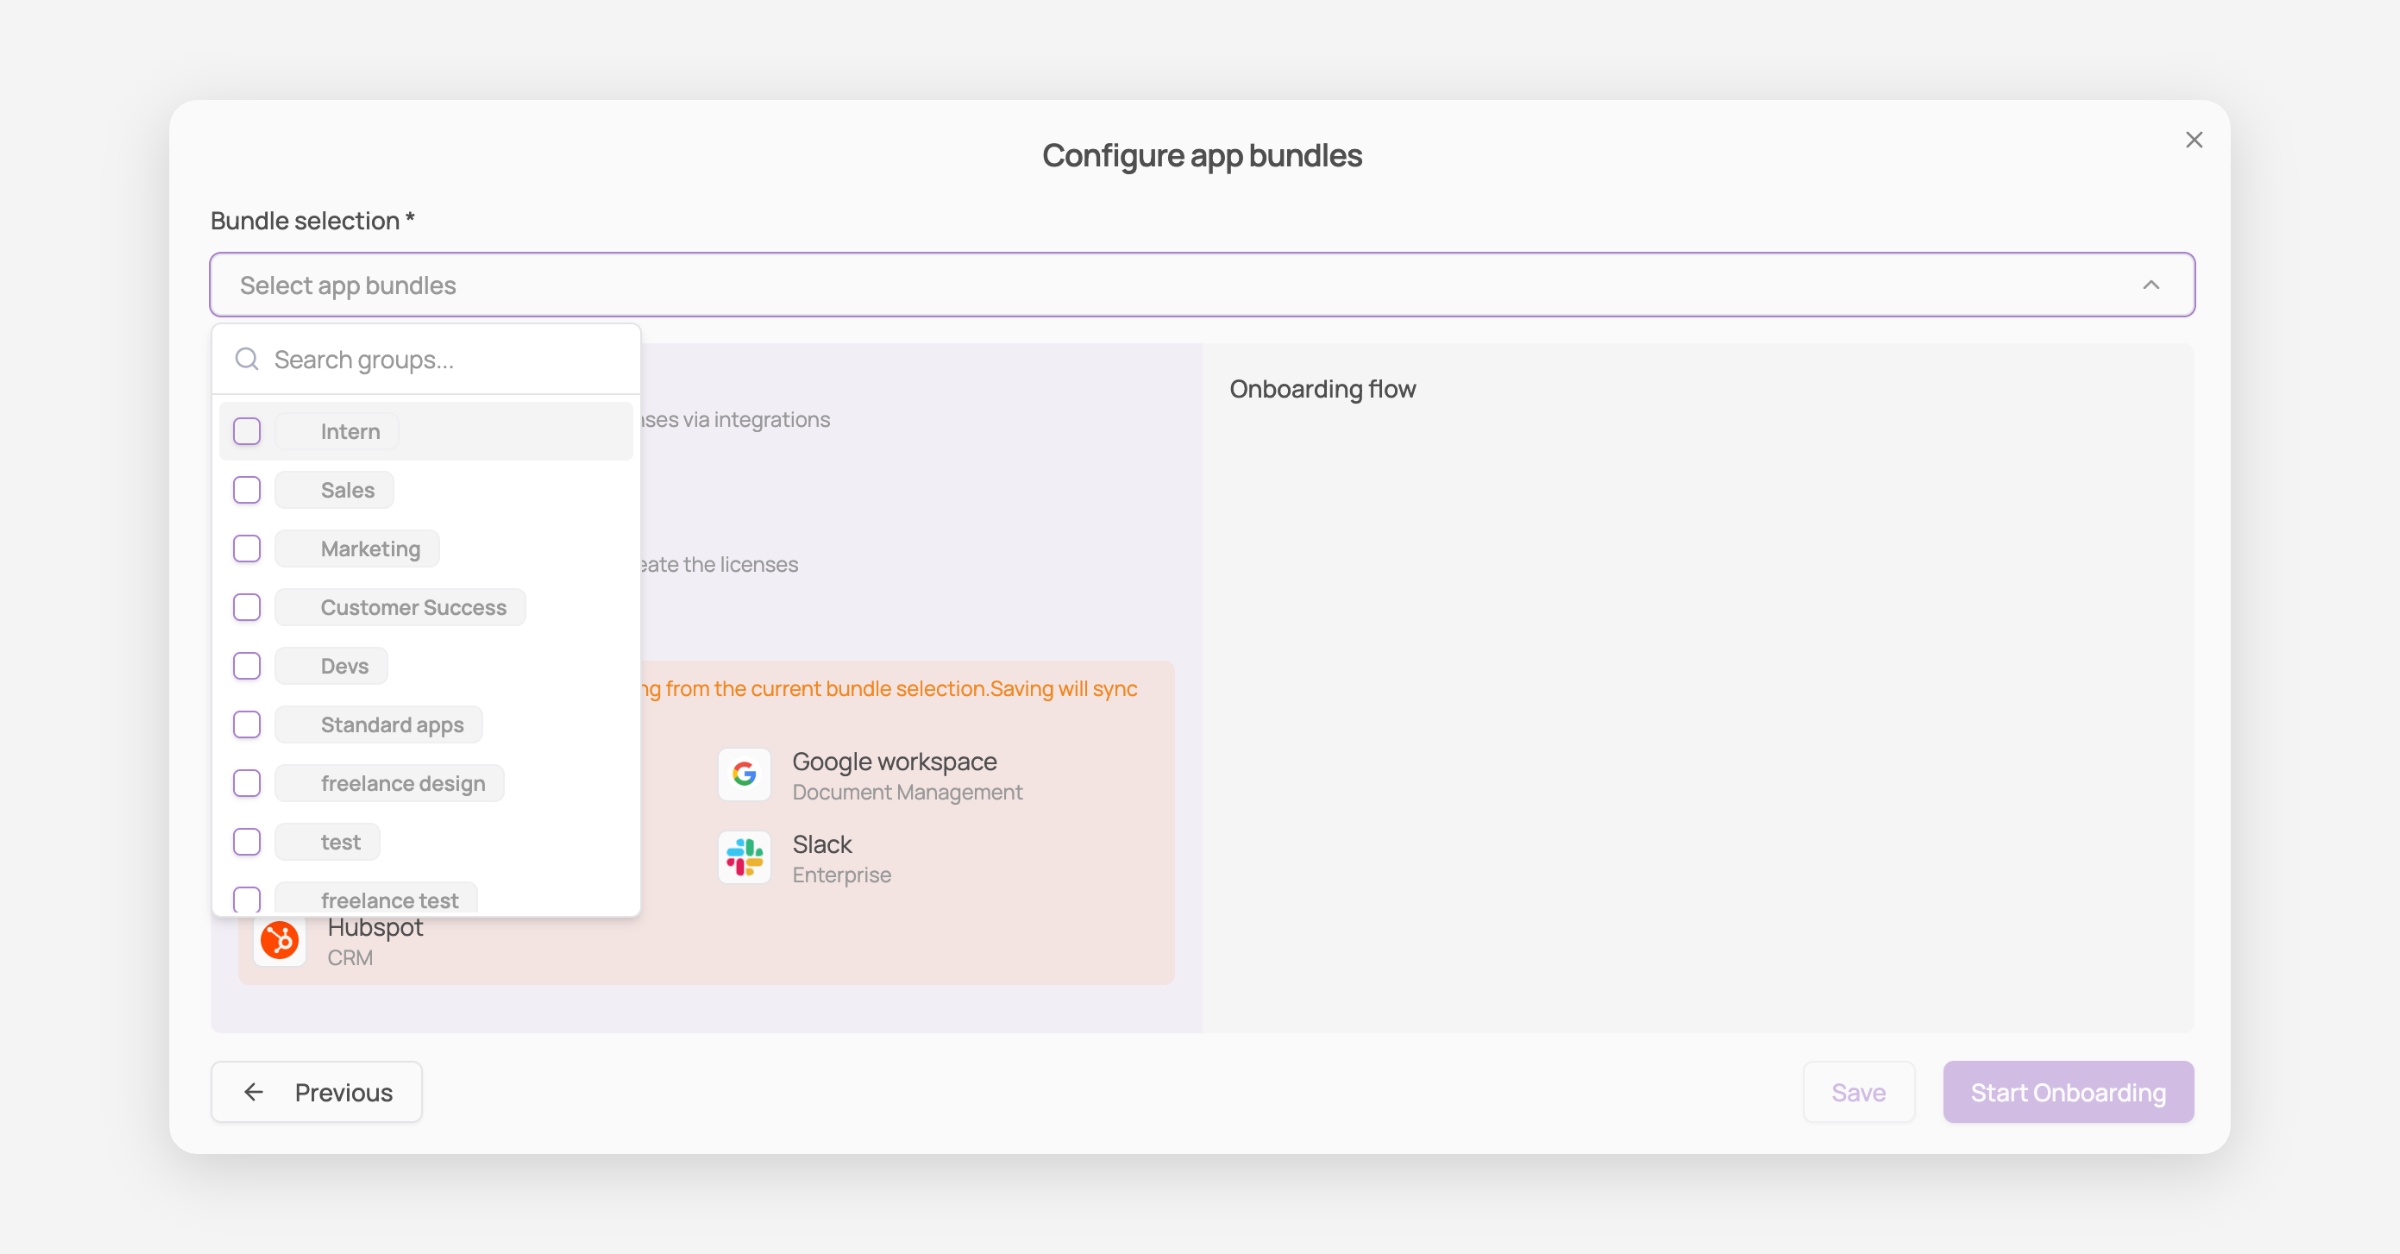Click the search magnifier icon
Image resolution: width=2400 pixels, height=1254 pixels.
click(247, 359)
